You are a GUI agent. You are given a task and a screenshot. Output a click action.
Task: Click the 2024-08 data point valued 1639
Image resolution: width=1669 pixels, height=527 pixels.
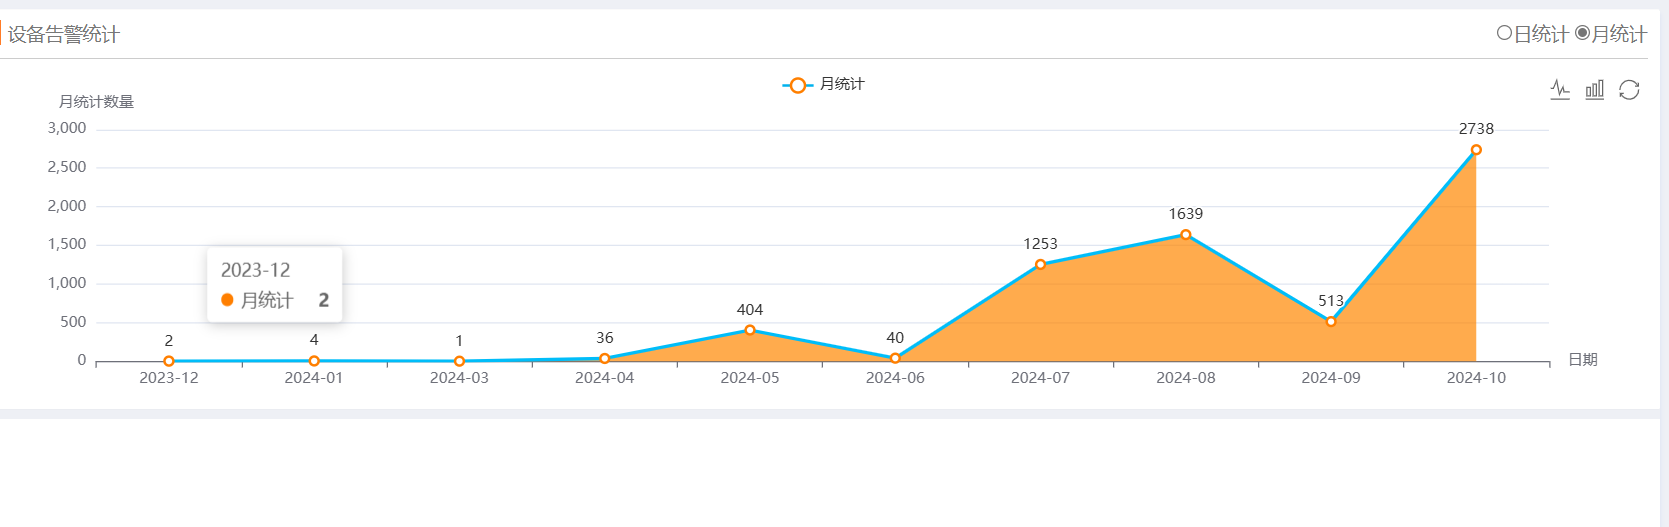click(1186, 235)
